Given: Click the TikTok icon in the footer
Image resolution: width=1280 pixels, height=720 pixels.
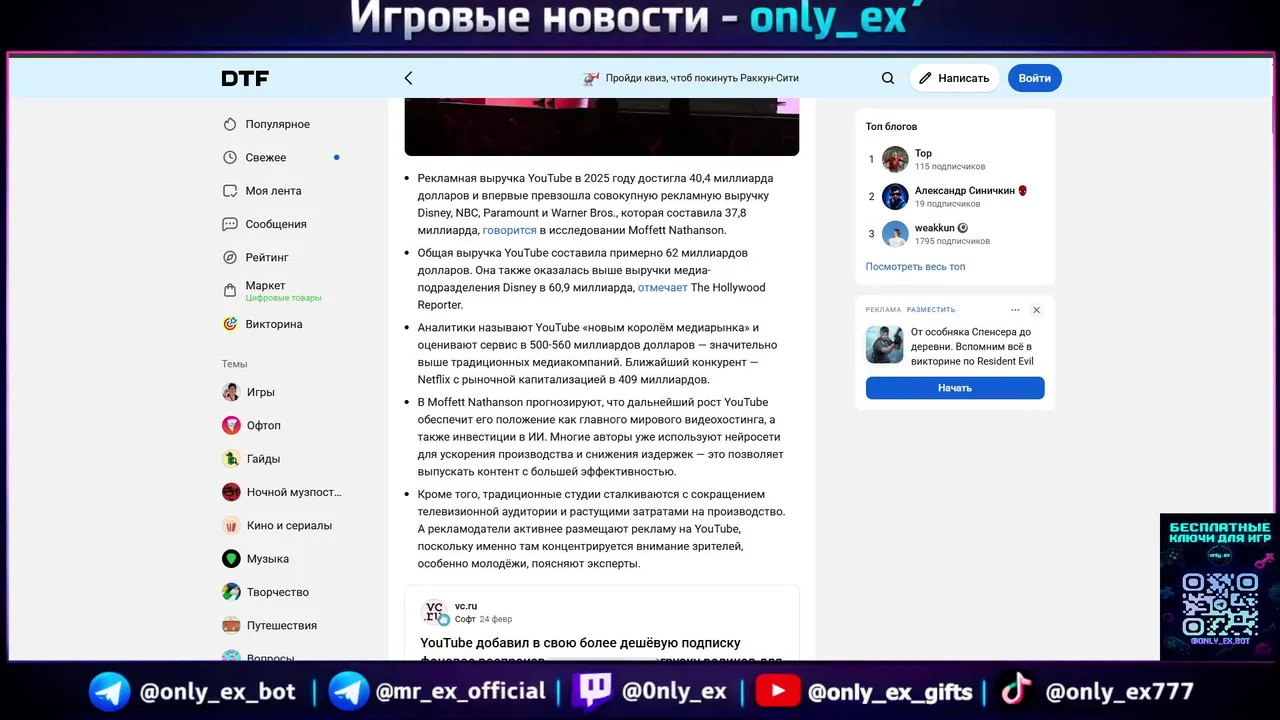Looking at the screenshot, I should (x=1017, y=691).
